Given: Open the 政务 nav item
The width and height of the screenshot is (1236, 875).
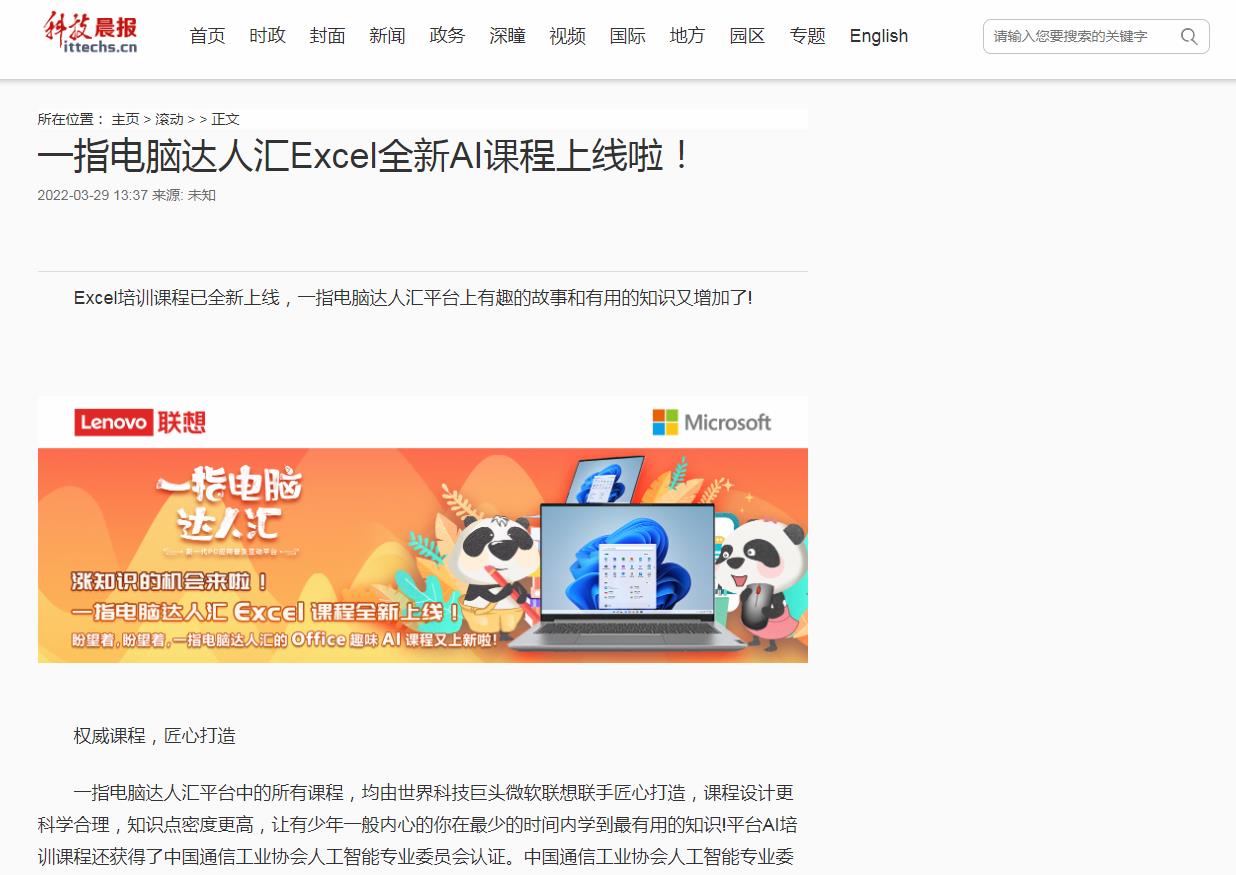Looking at the screenshot, I should pos(448,36).
